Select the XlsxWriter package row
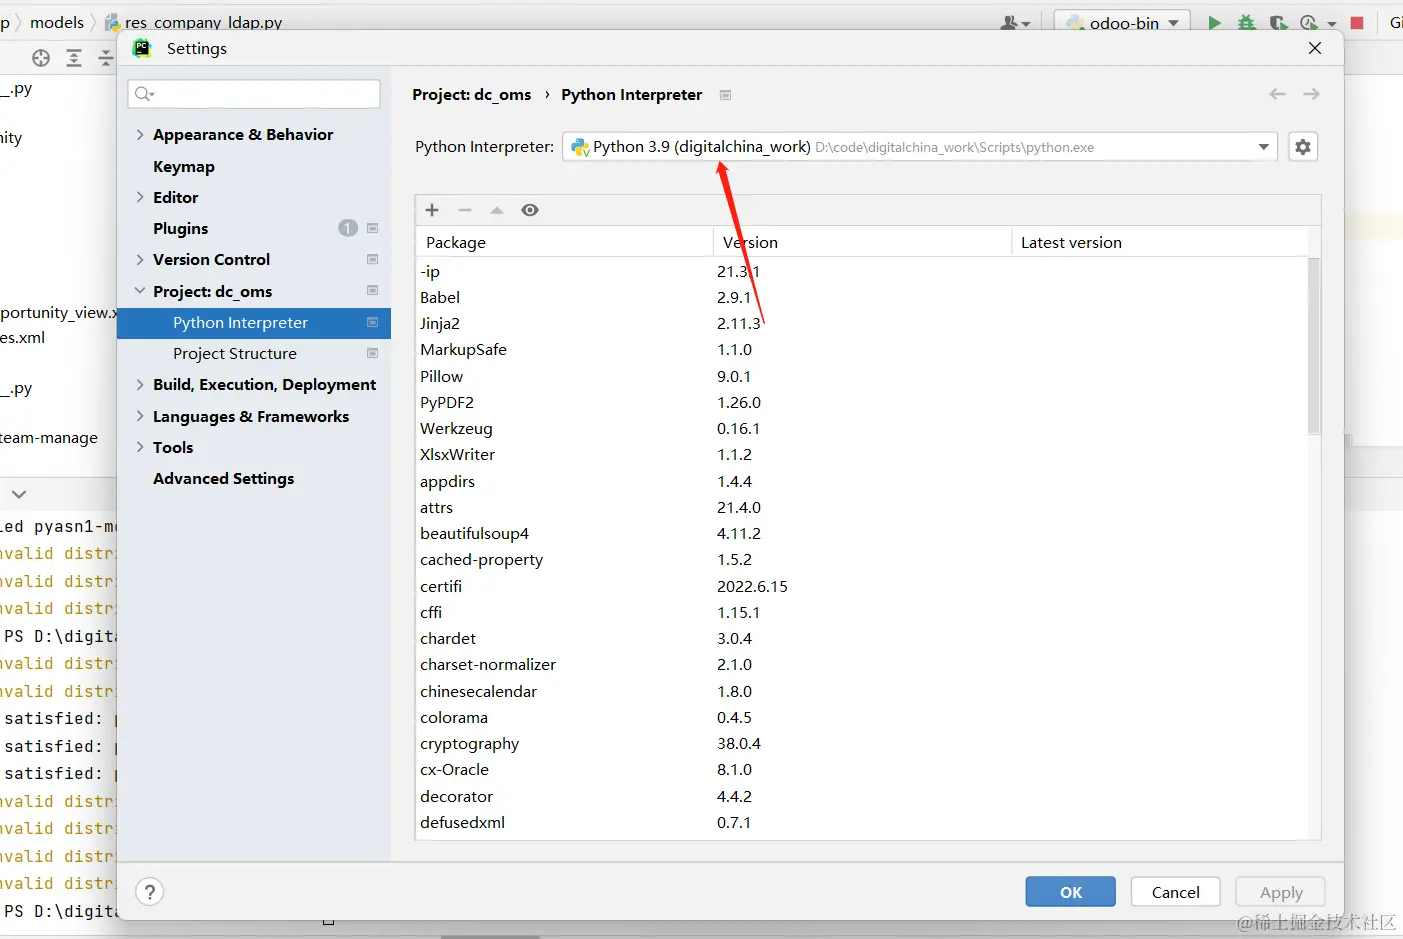1403x939 pixels. (x=862, y=454)
